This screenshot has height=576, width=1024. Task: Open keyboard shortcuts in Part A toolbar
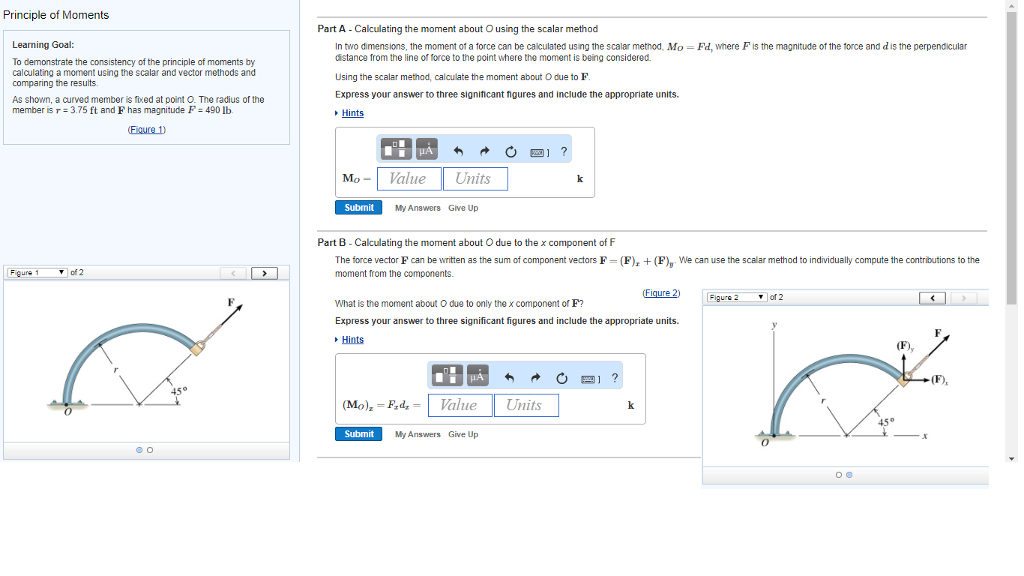pyautogui.click(x=539, y=152)
